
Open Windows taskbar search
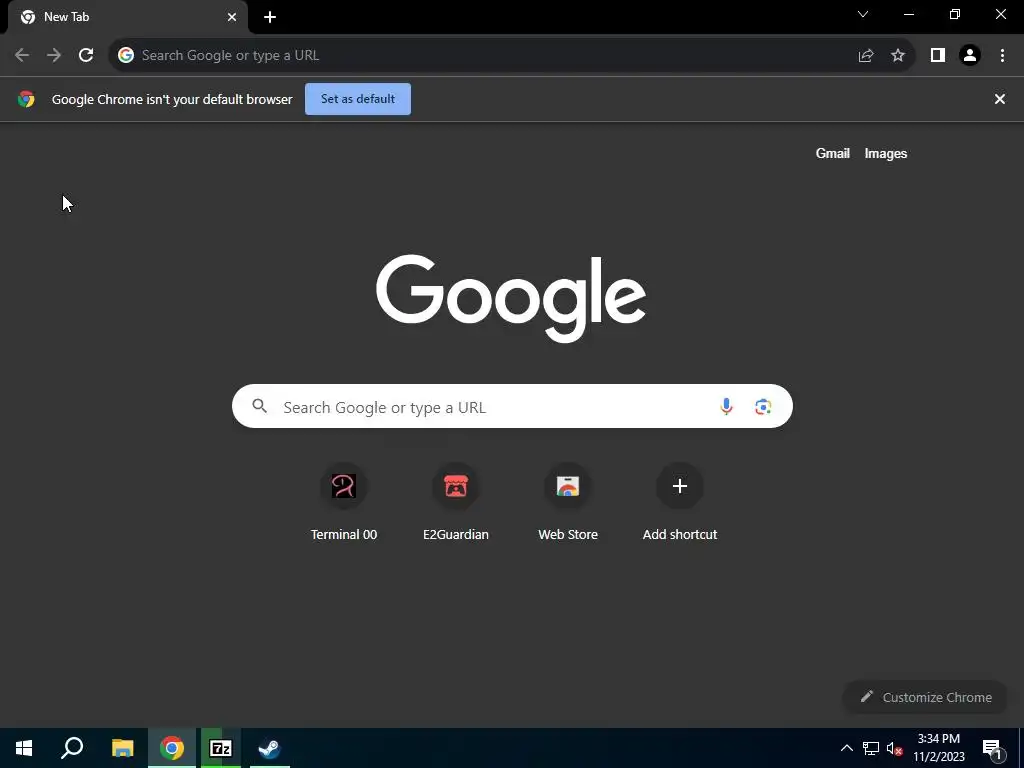pyautogui.click(x=72, y=748)
